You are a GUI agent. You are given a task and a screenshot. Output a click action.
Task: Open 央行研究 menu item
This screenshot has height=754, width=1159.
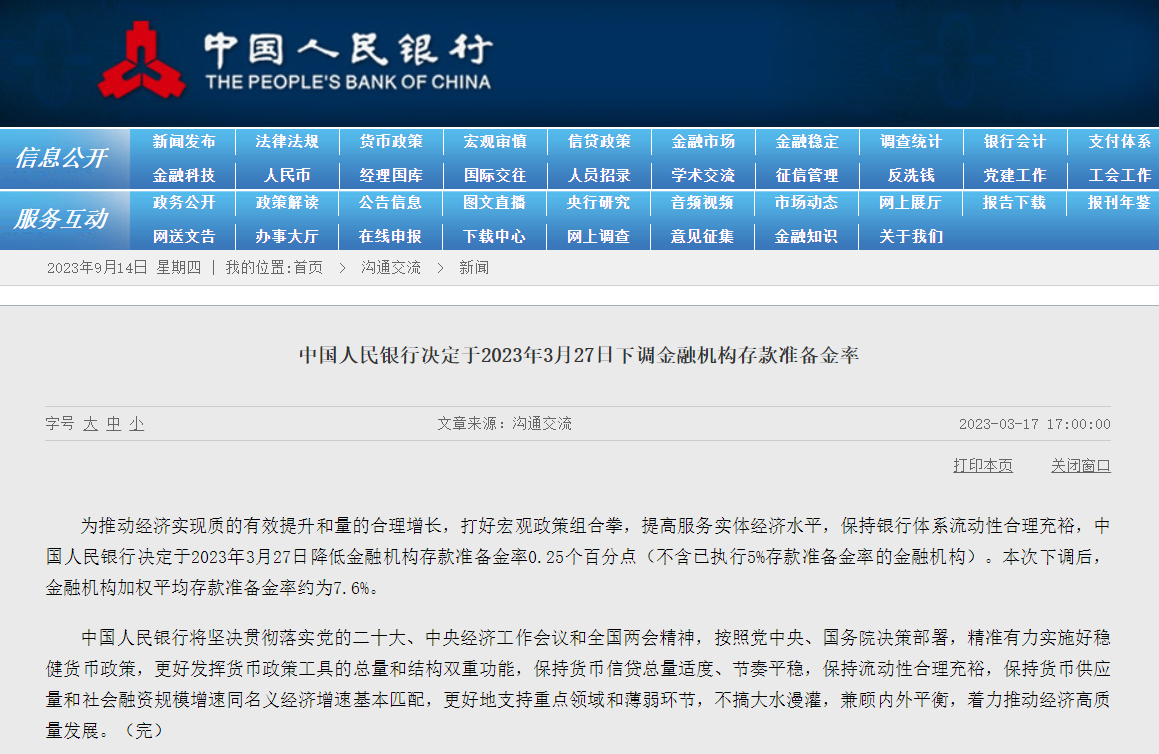599,203
